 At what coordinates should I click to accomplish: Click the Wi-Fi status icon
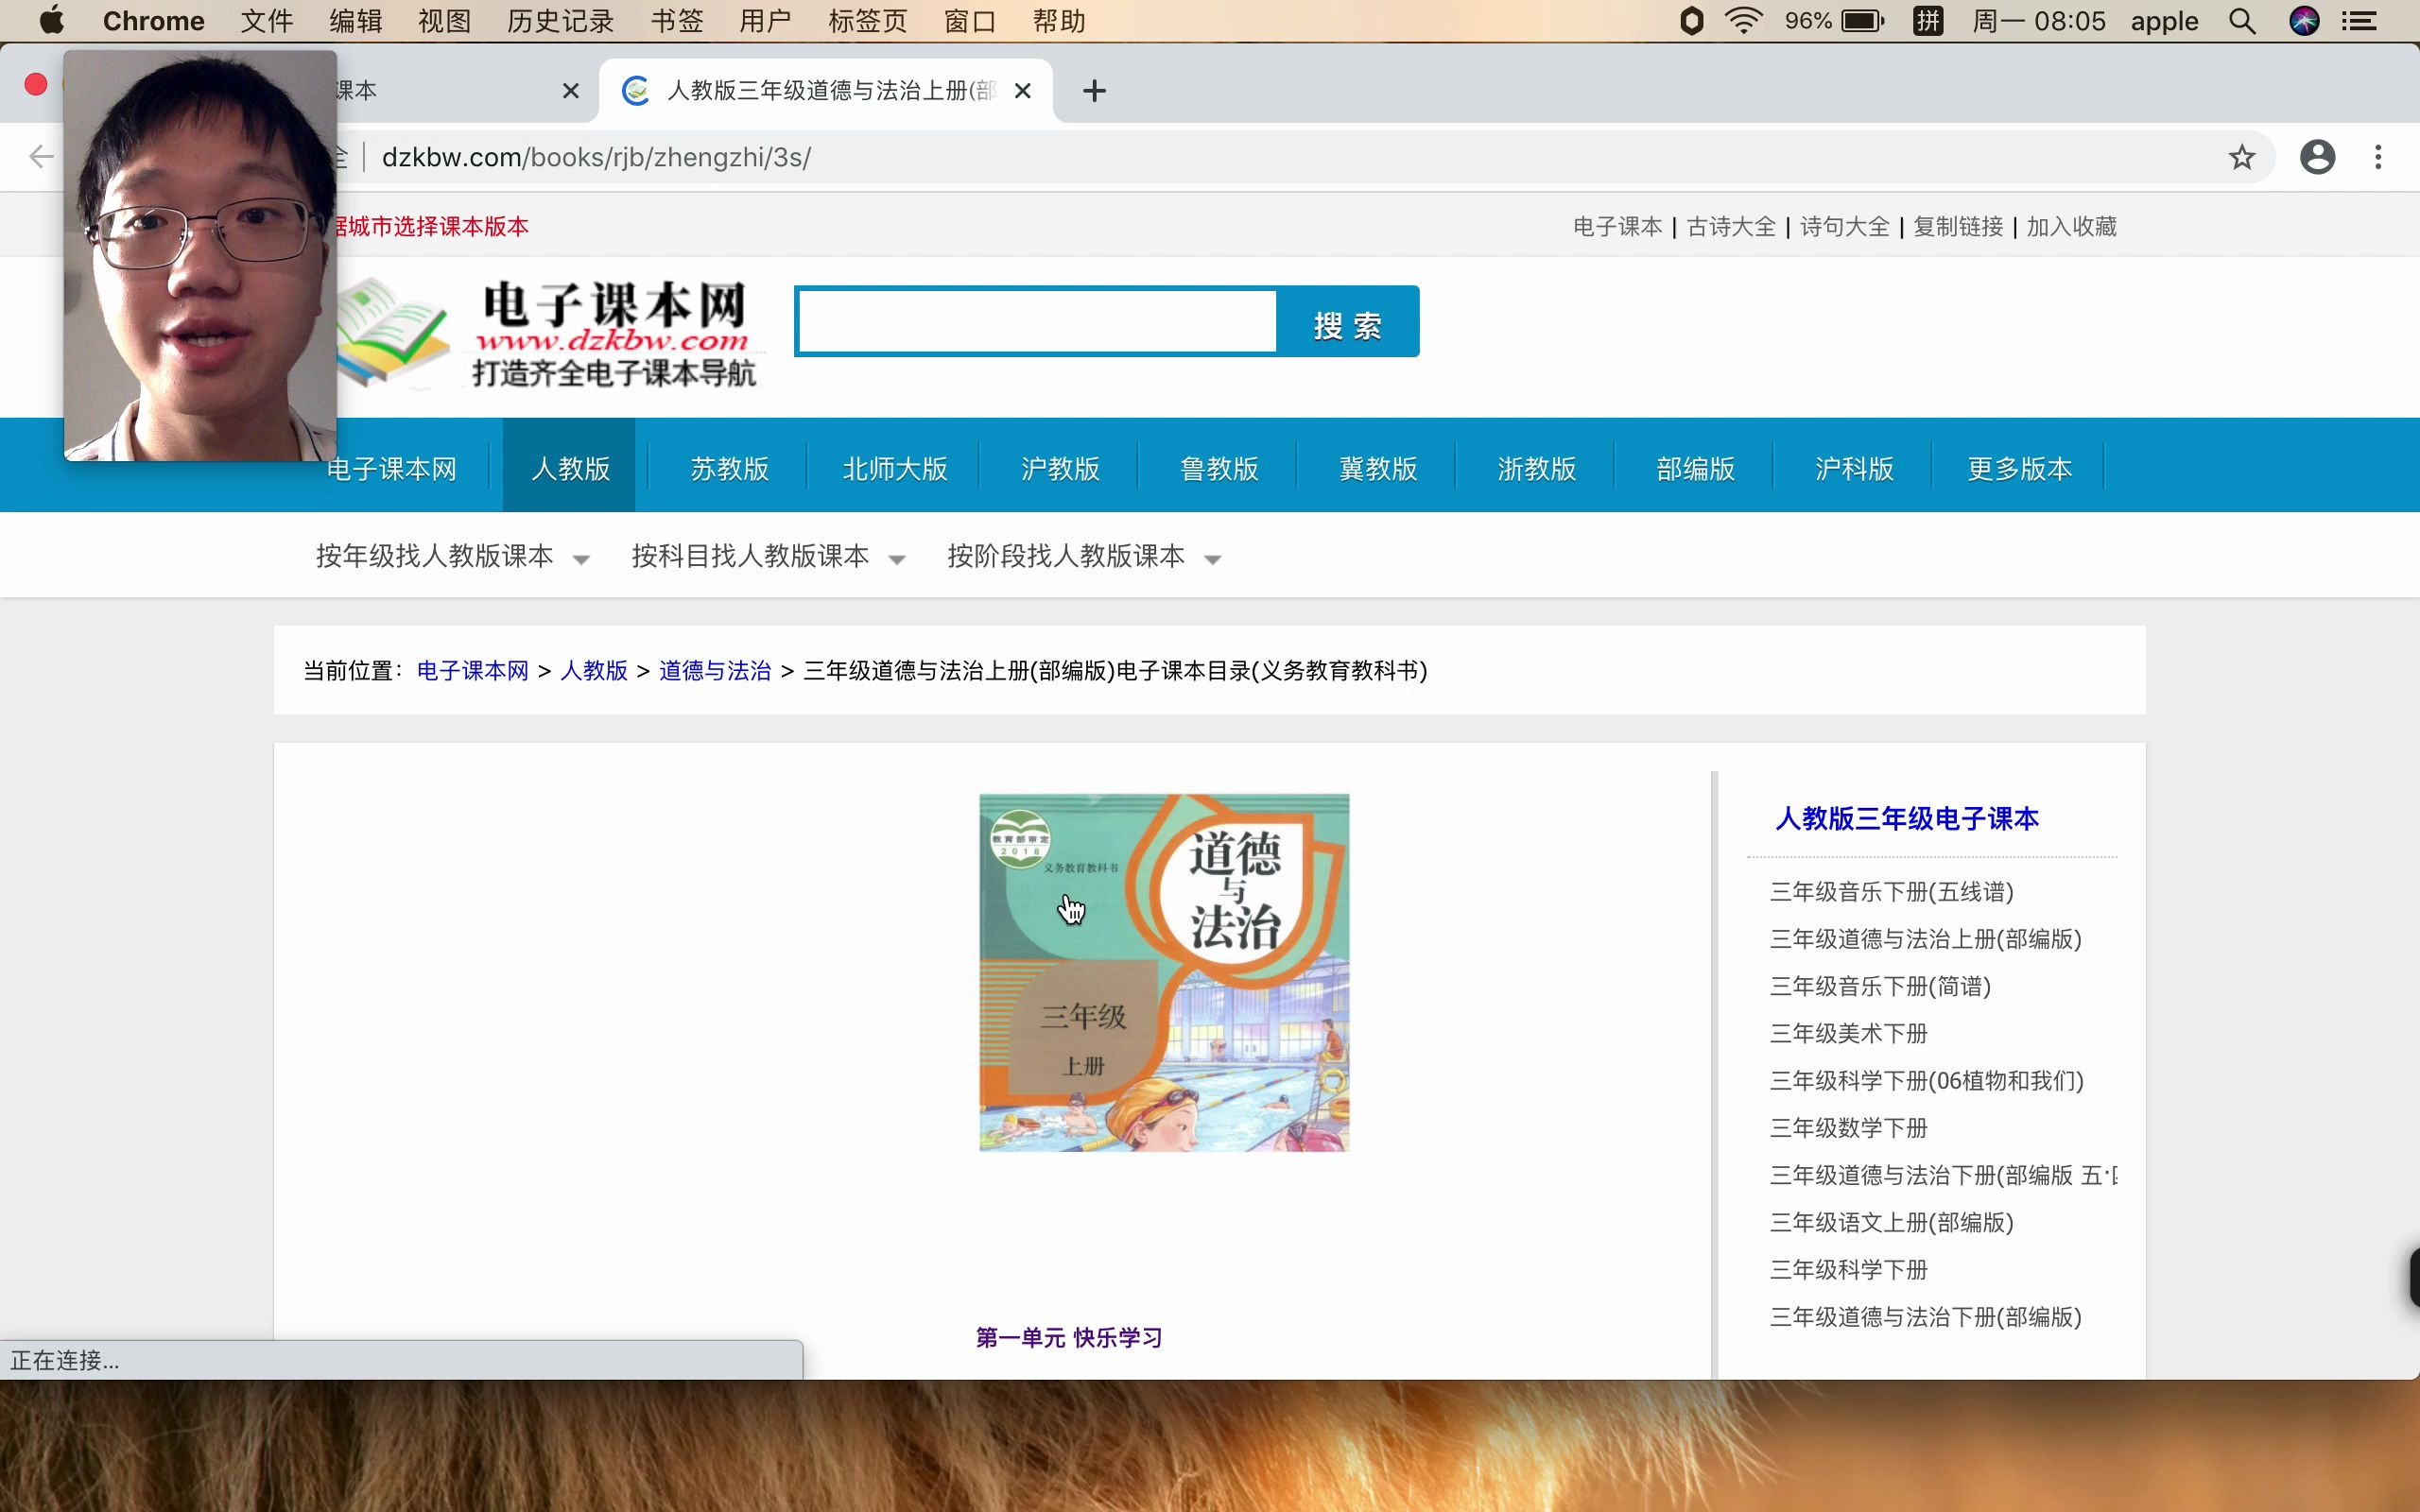pos(1743,21)
